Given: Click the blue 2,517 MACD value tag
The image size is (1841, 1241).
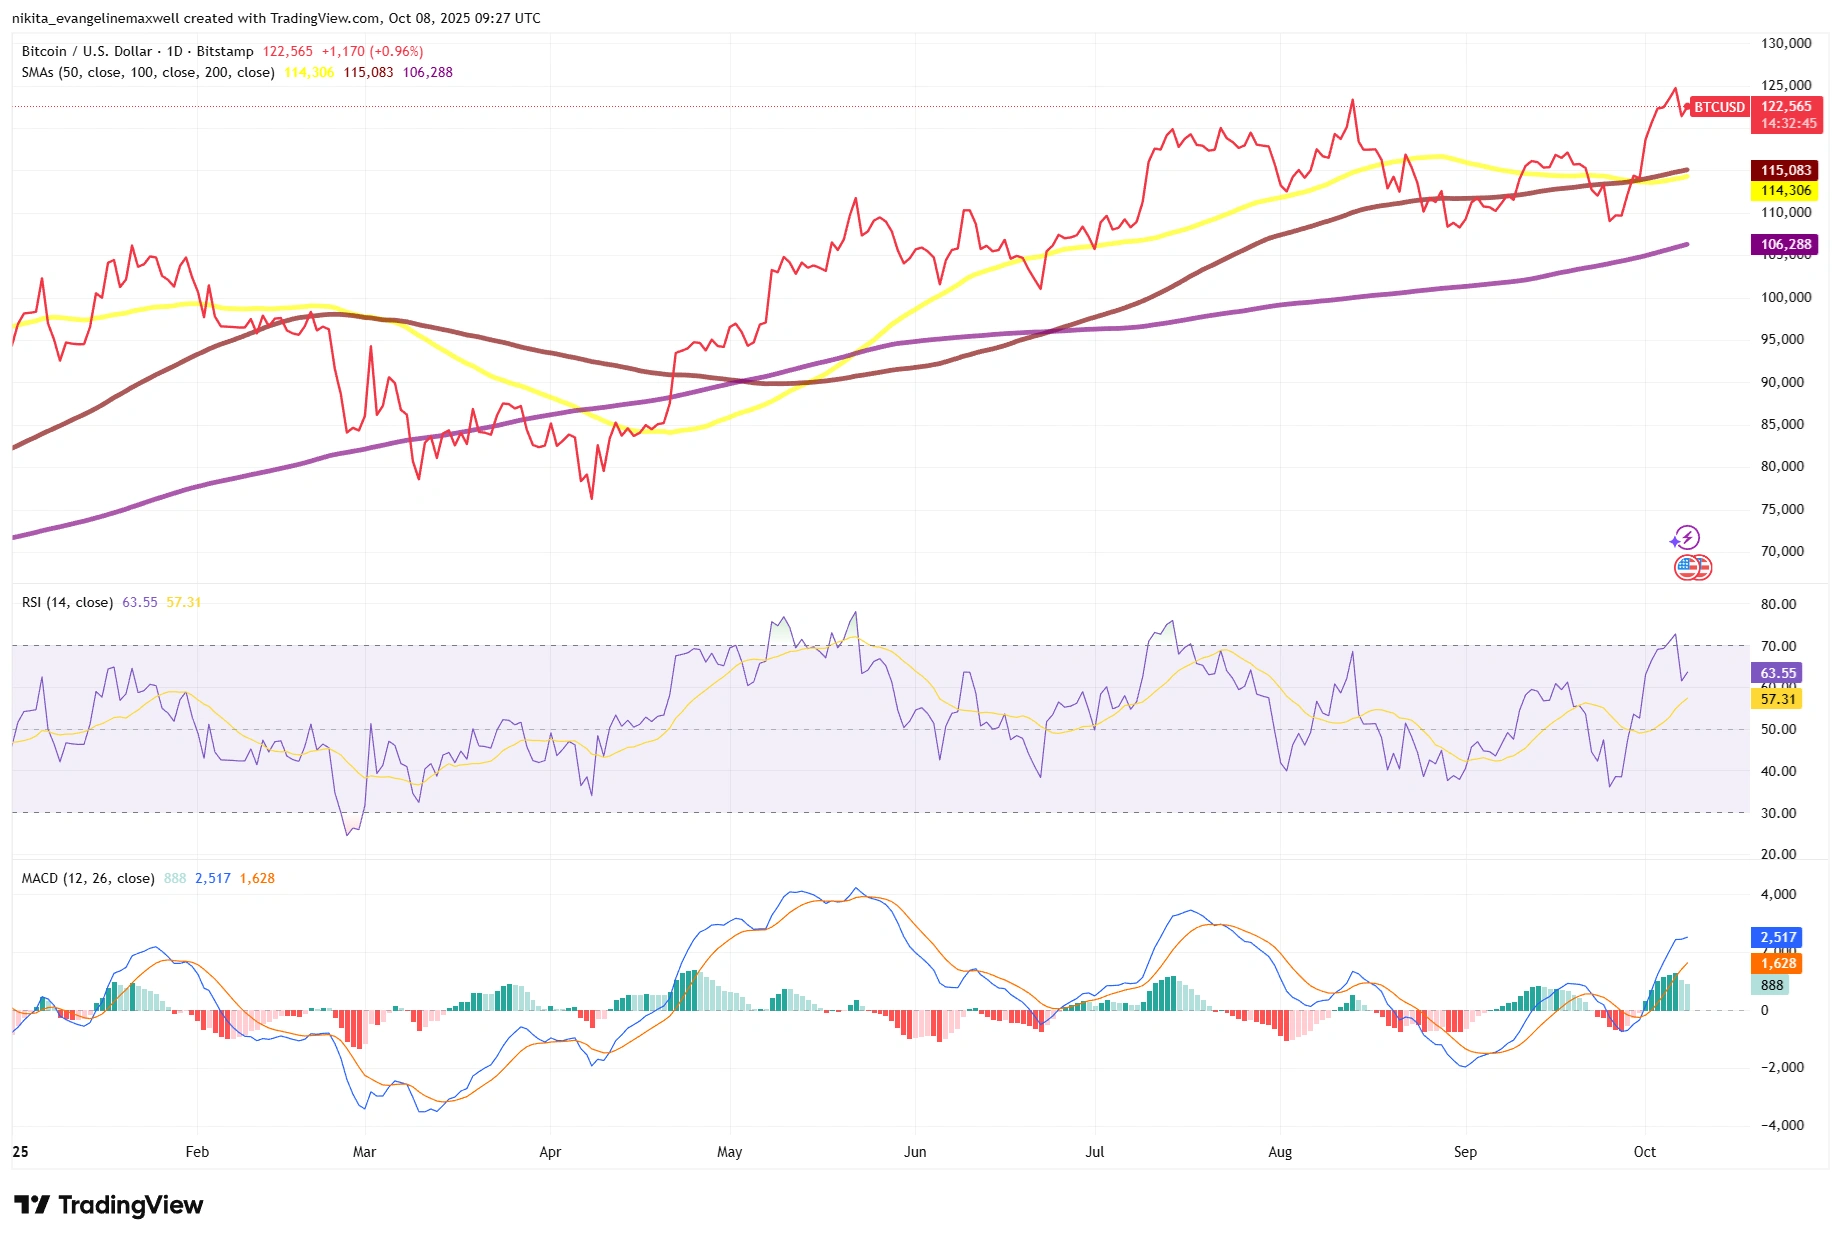Looking at the screenshot, I should point(1777,937).
